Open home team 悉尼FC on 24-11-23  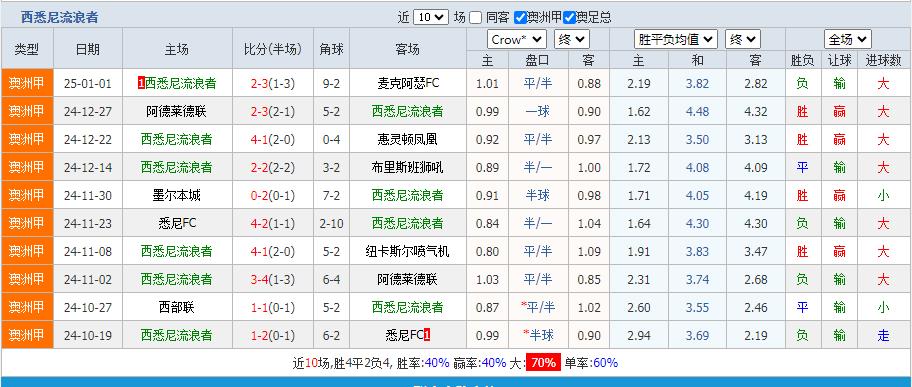point(176,223)
